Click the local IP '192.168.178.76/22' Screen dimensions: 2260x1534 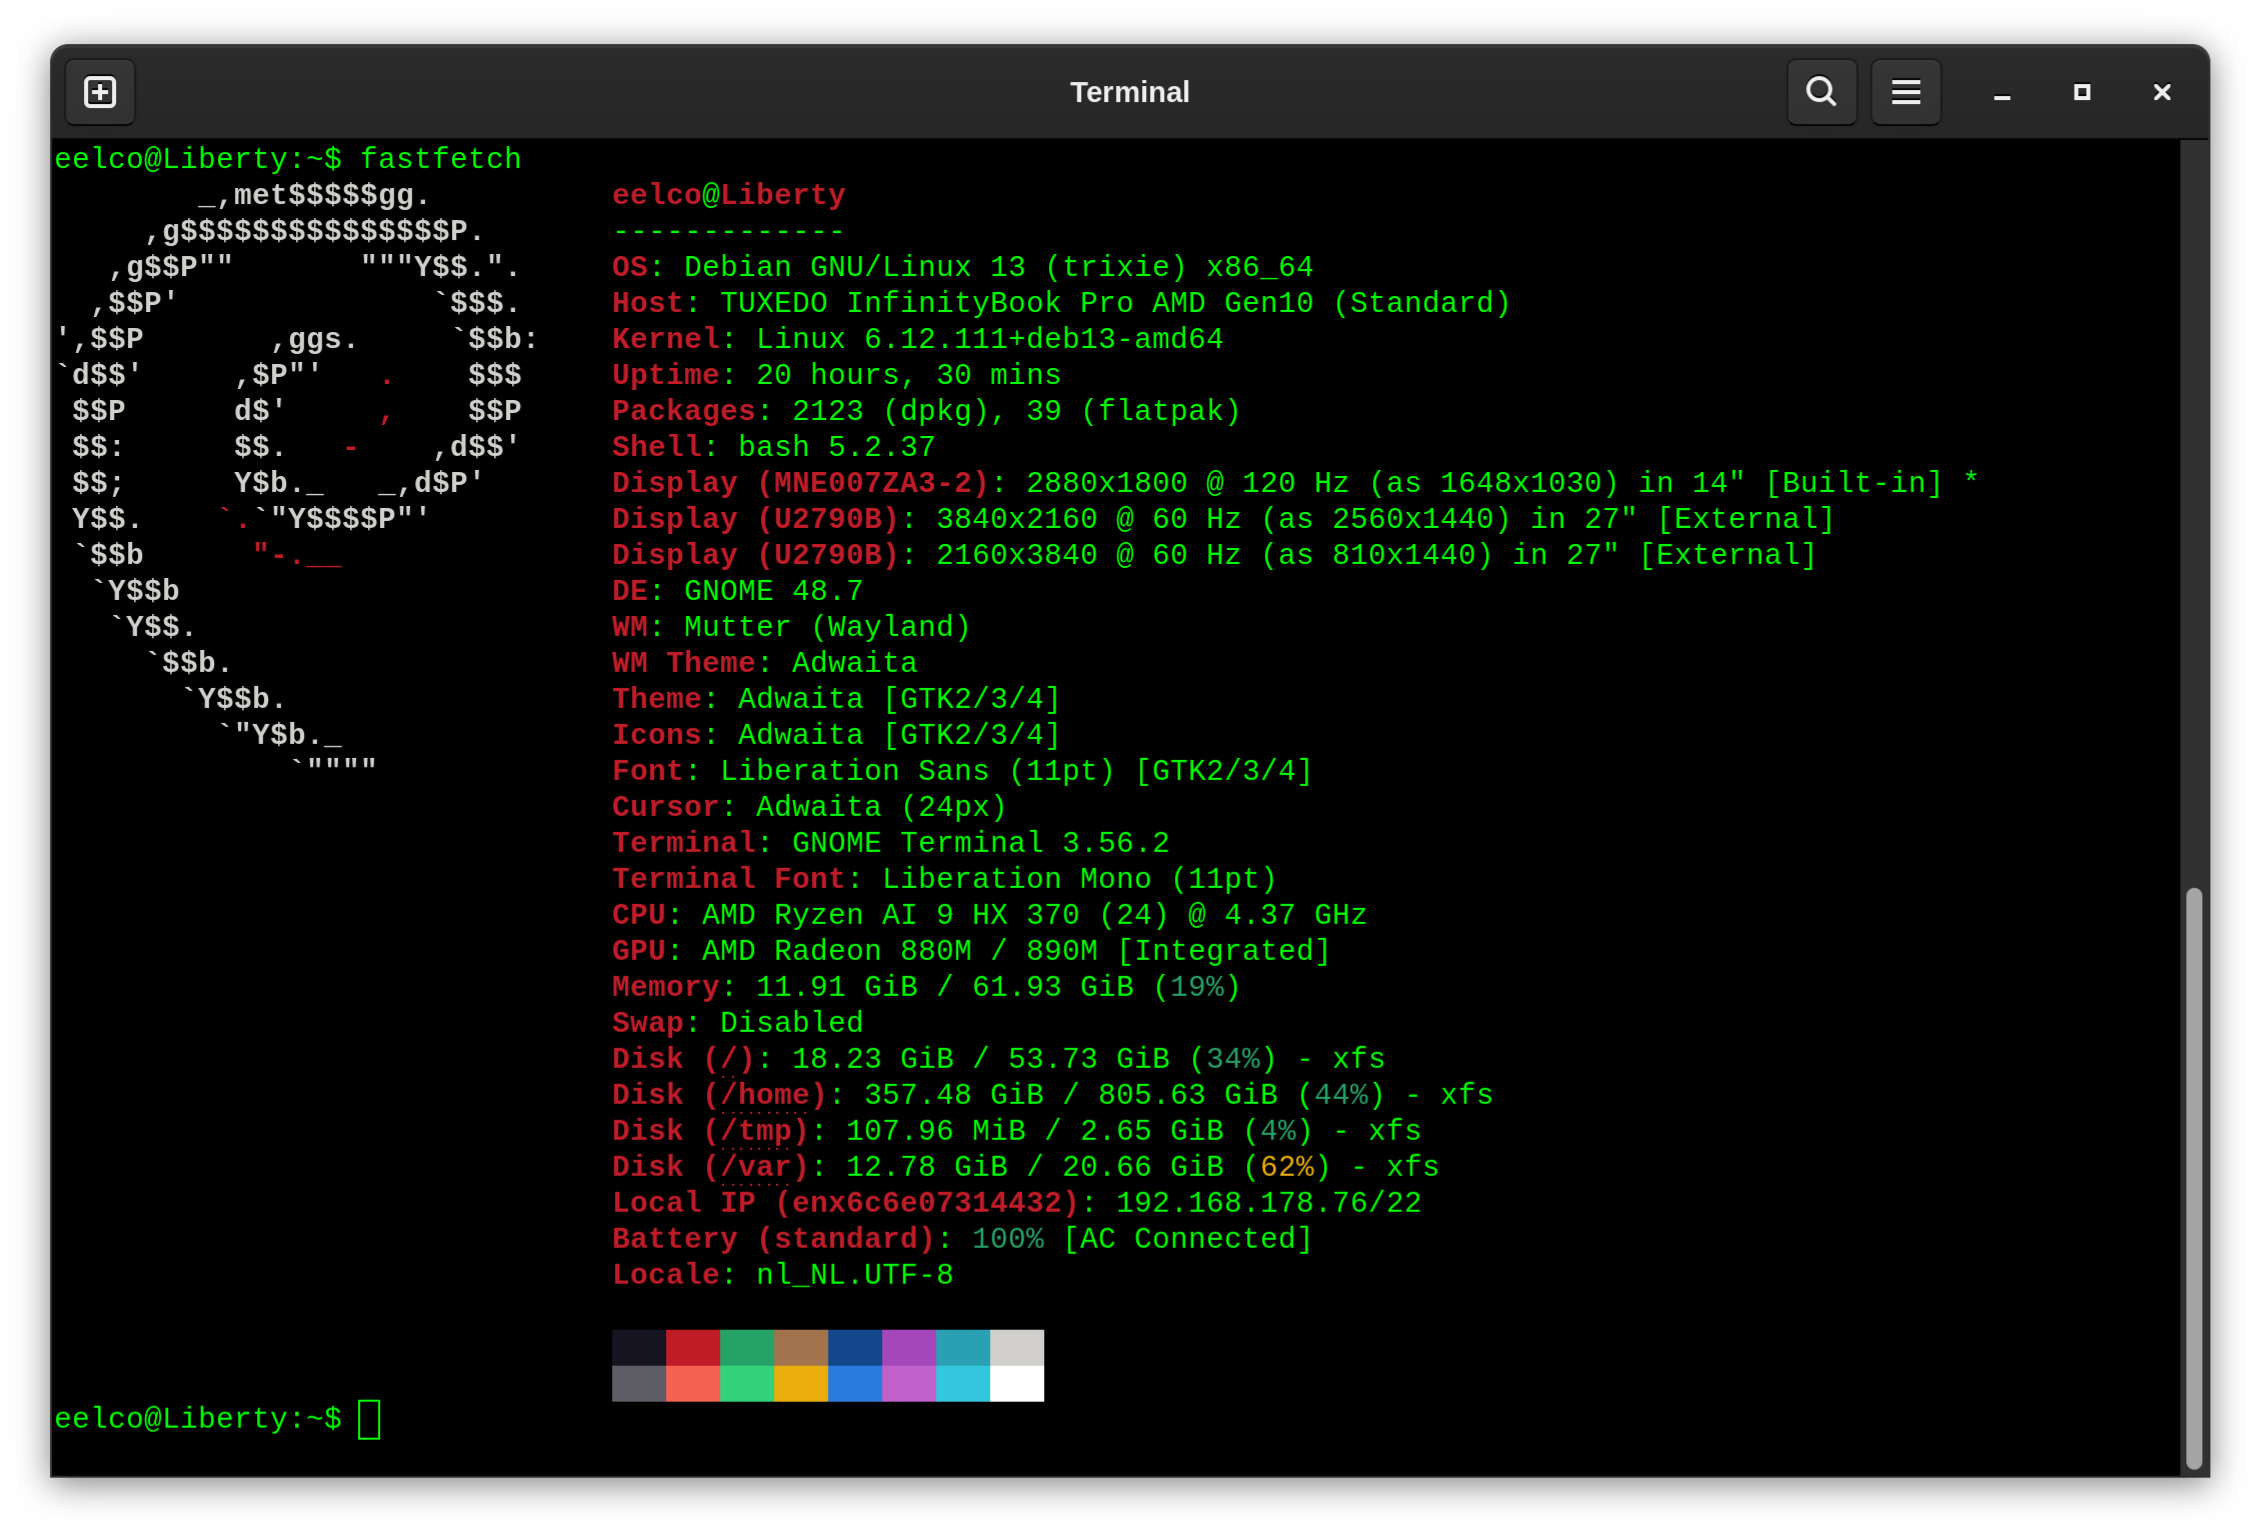coord(1268,1203)
